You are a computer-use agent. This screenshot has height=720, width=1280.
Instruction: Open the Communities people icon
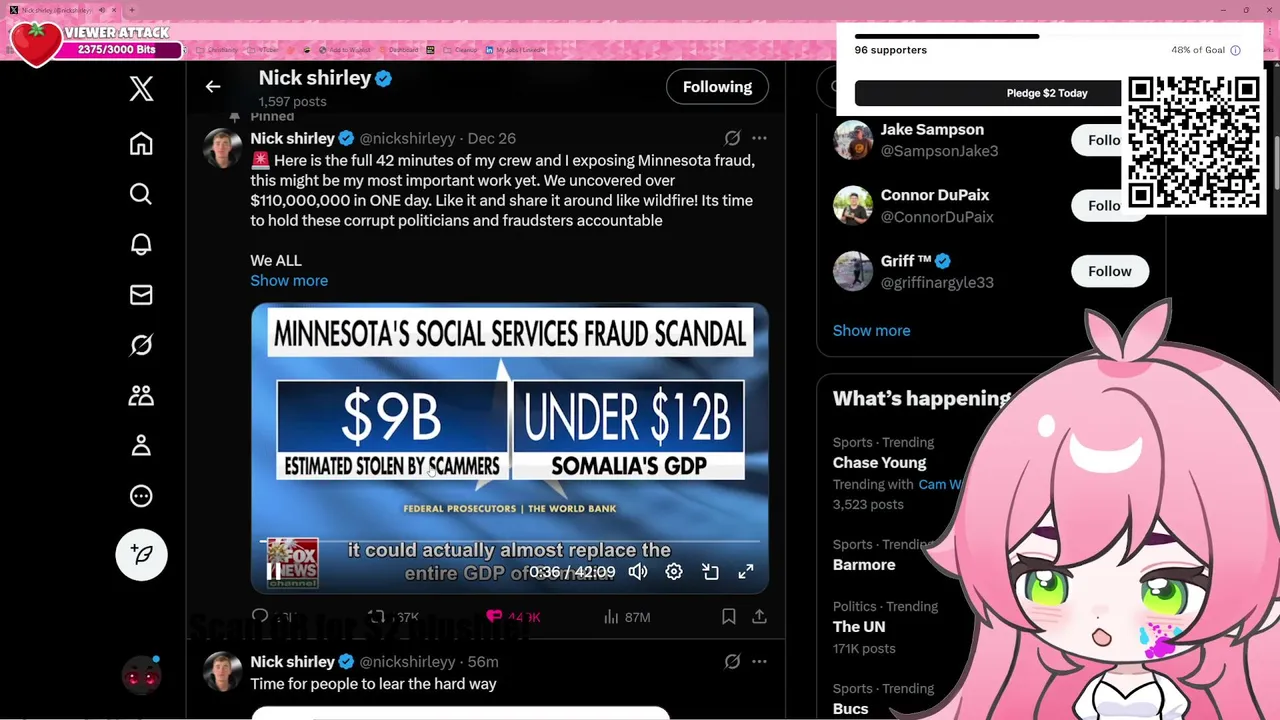point(141,395)
